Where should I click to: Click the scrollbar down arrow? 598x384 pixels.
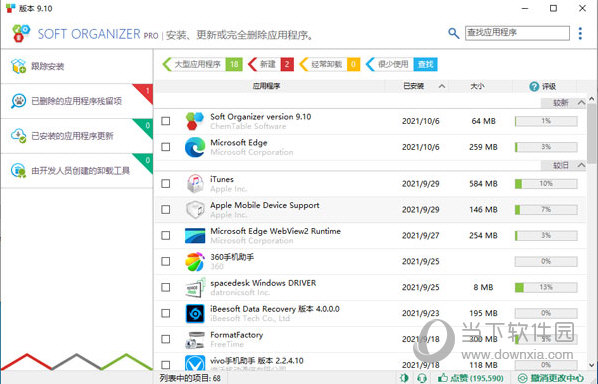click(592, 365)
